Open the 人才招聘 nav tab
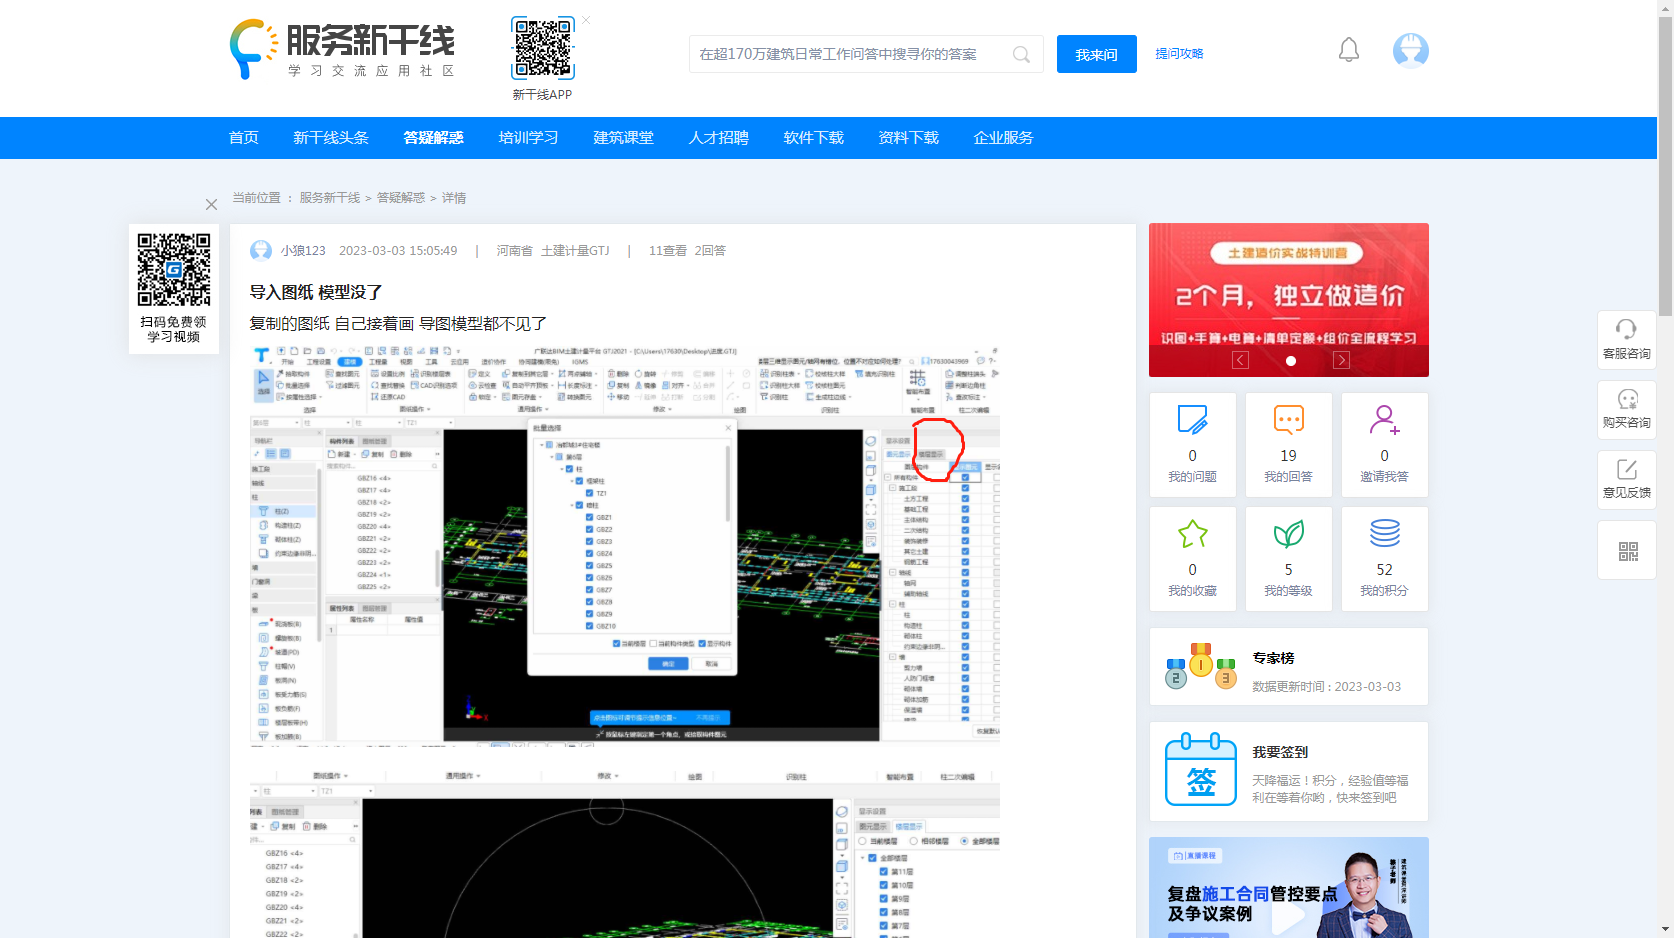Viewport: 1674px width, 938px height. [x=718, y=138]
